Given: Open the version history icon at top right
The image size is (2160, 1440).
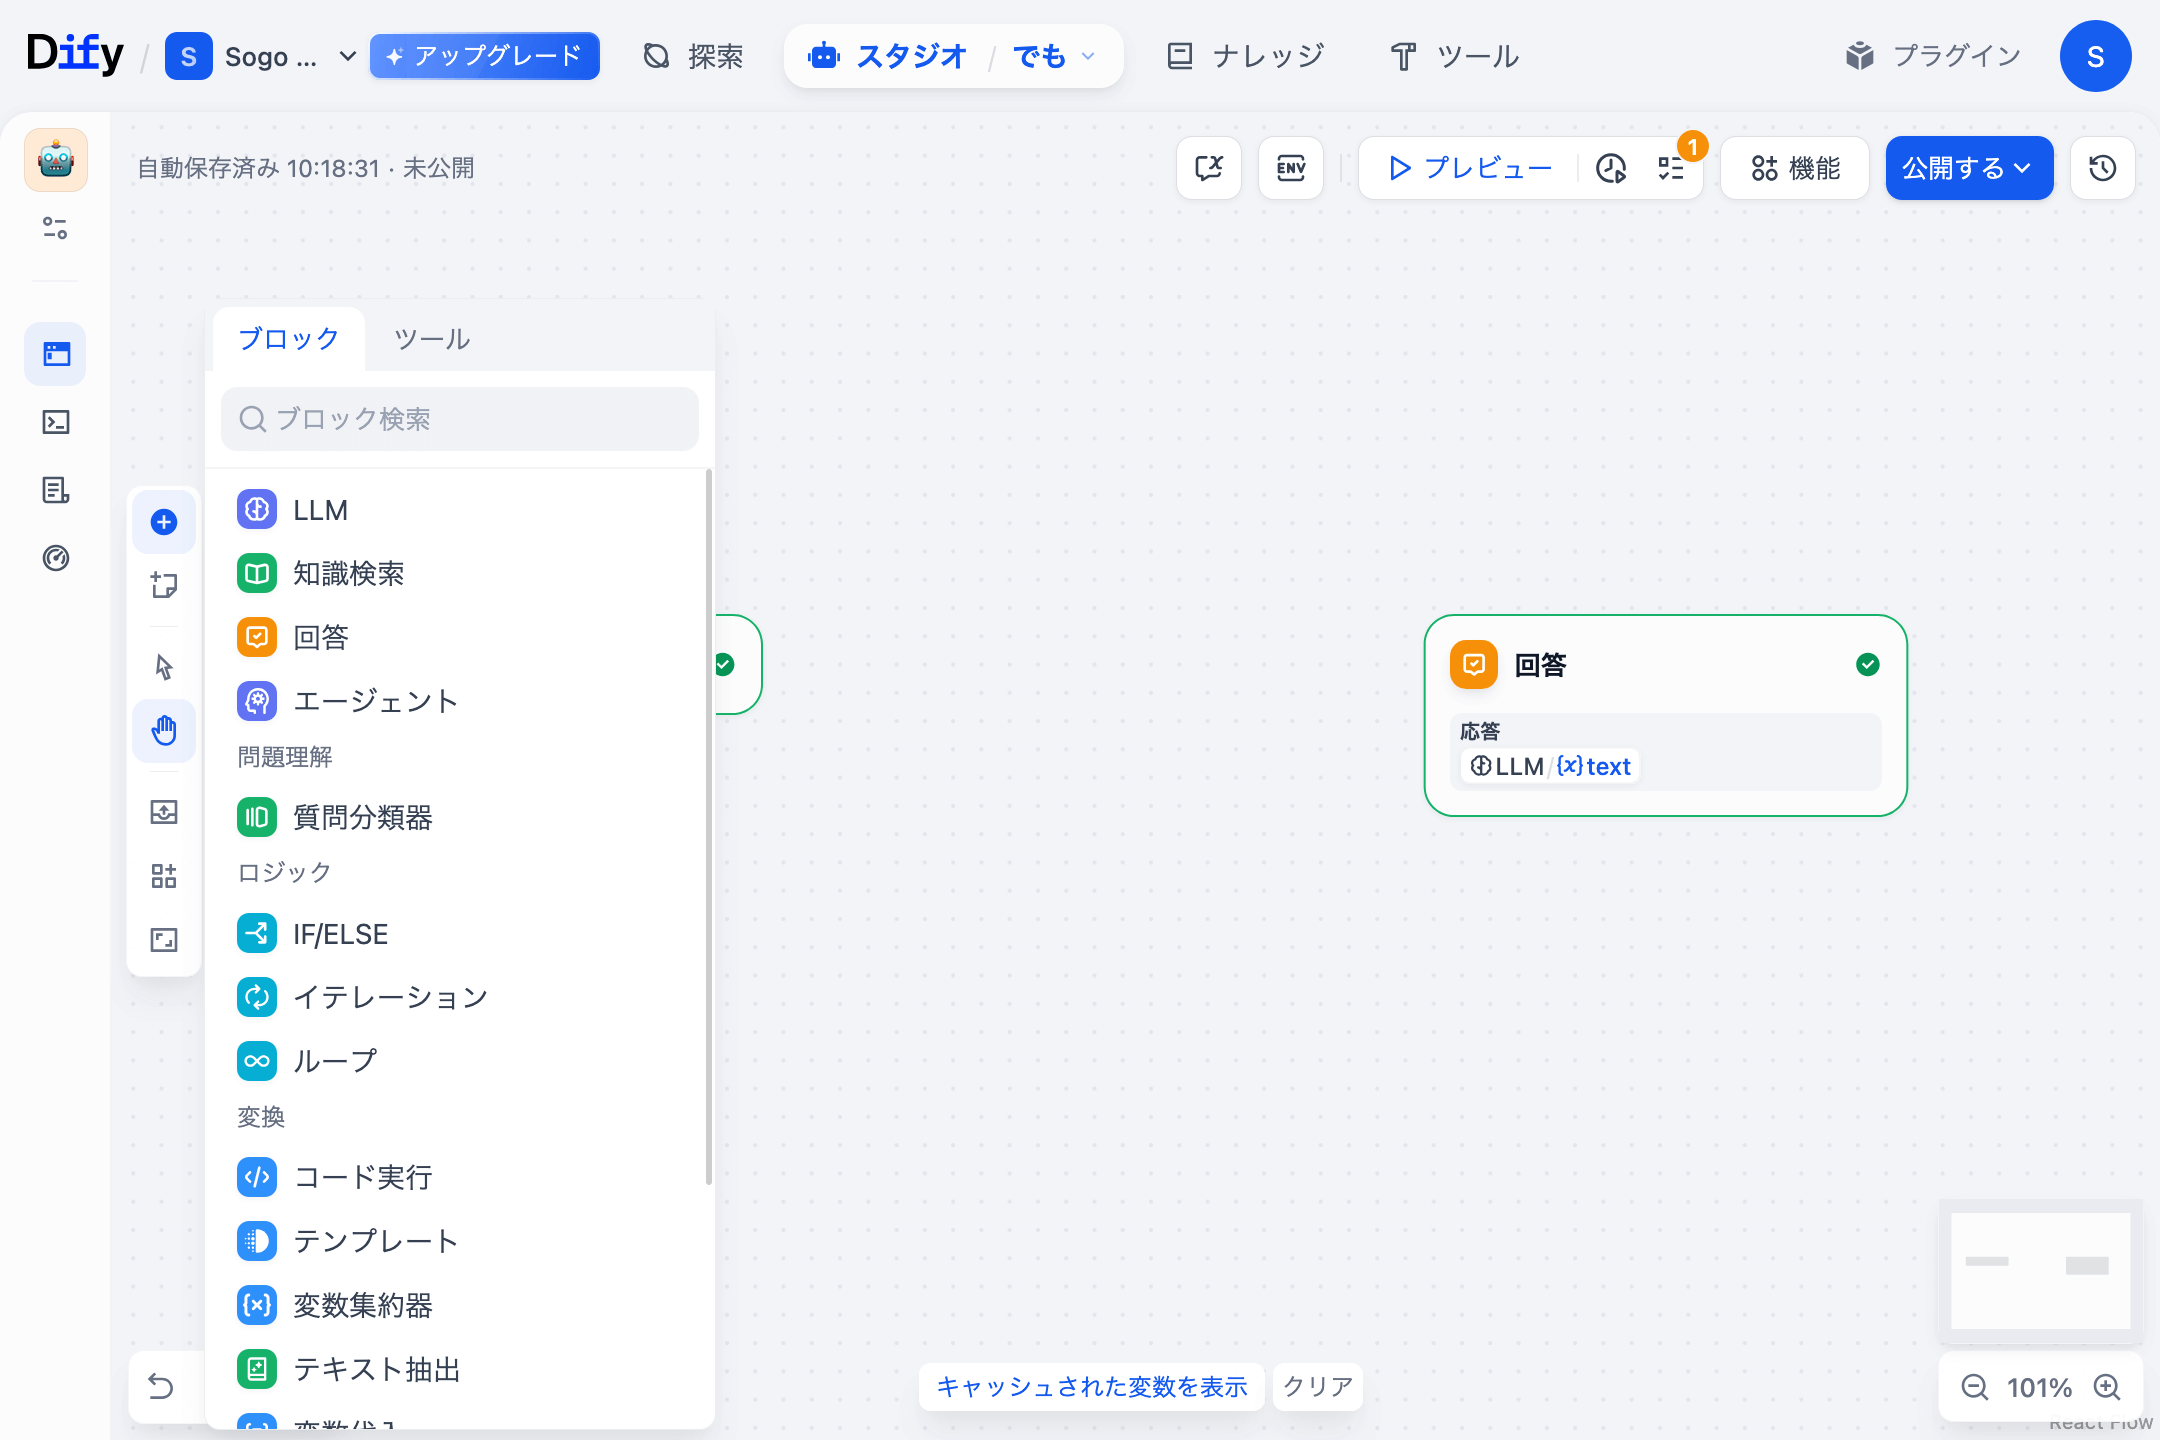Looking at the screenshot, I should 2101,168.
